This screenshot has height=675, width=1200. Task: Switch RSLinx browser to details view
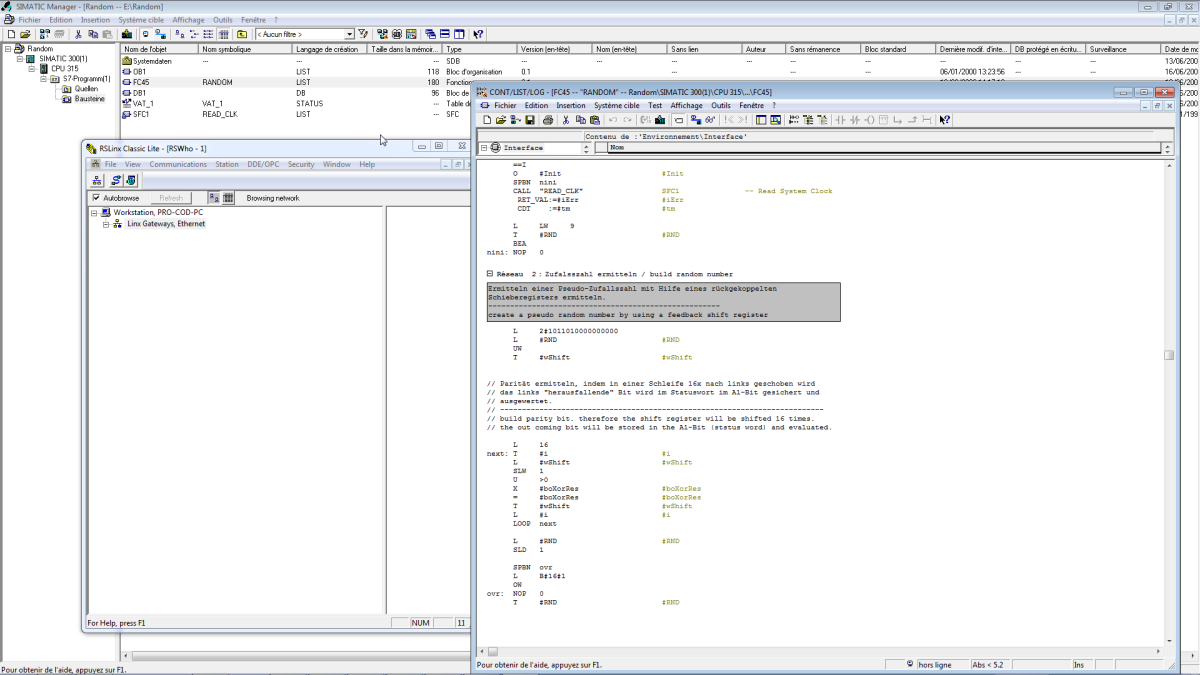tap(228, 198)
